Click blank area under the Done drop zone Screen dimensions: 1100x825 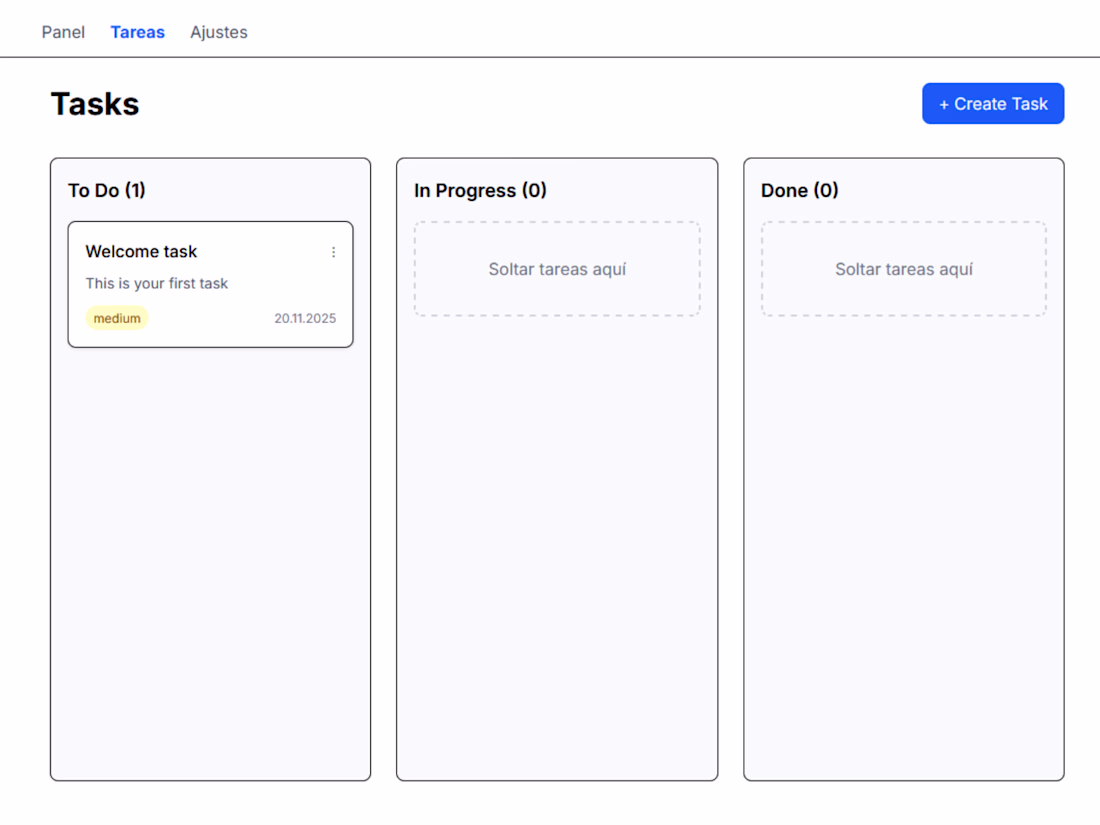point(903,550)
